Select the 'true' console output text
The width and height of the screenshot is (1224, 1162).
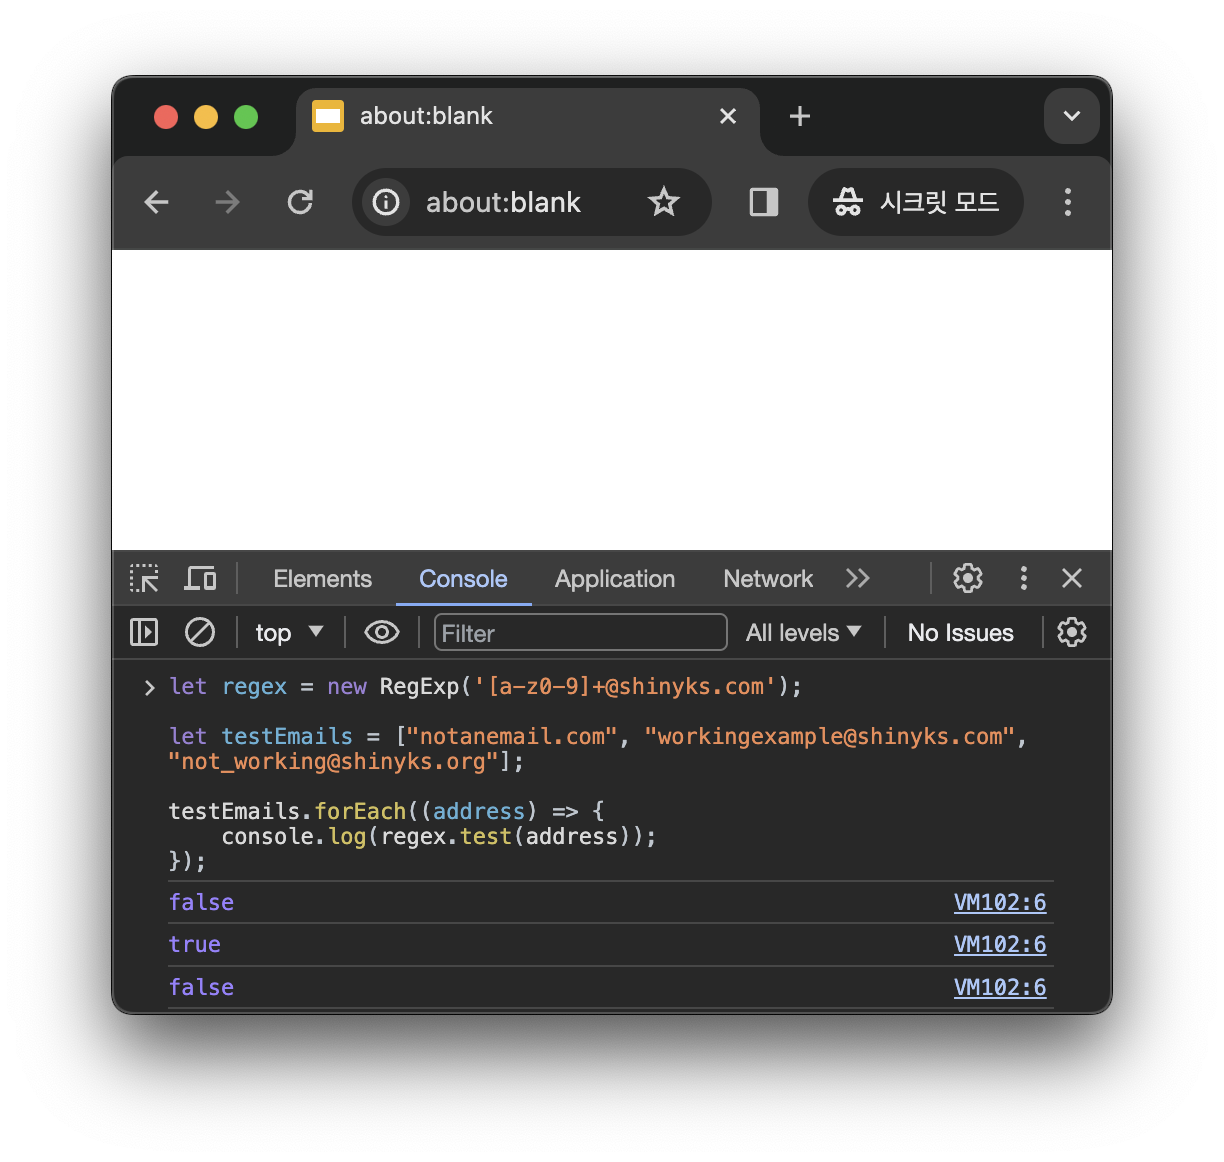pos(194,944)
